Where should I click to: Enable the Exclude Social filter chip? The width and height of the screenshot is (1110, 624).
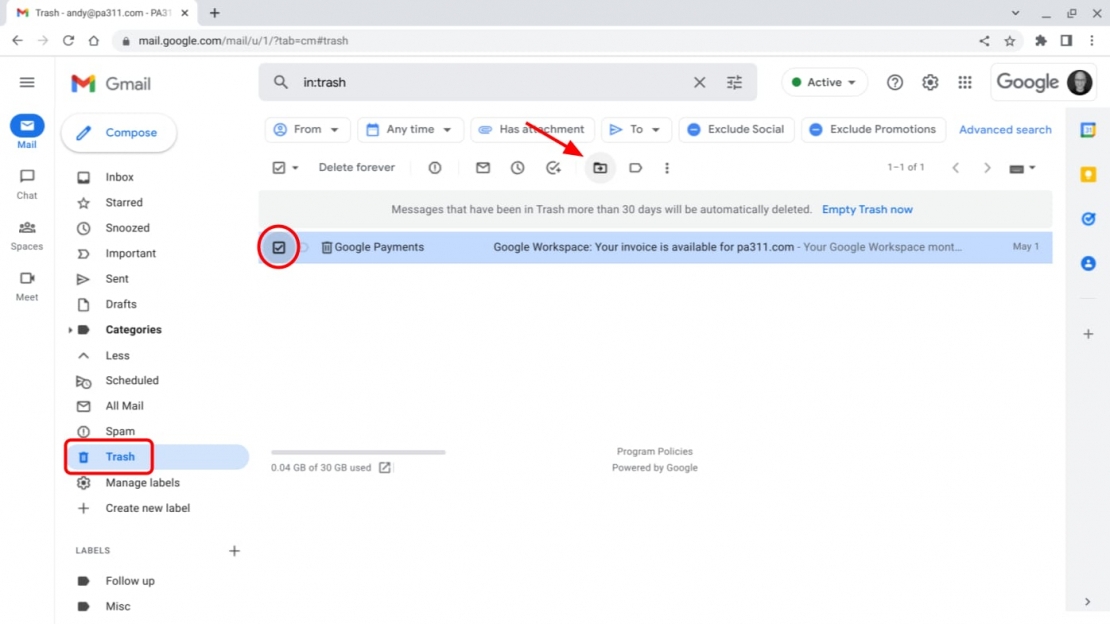[736, 129]
